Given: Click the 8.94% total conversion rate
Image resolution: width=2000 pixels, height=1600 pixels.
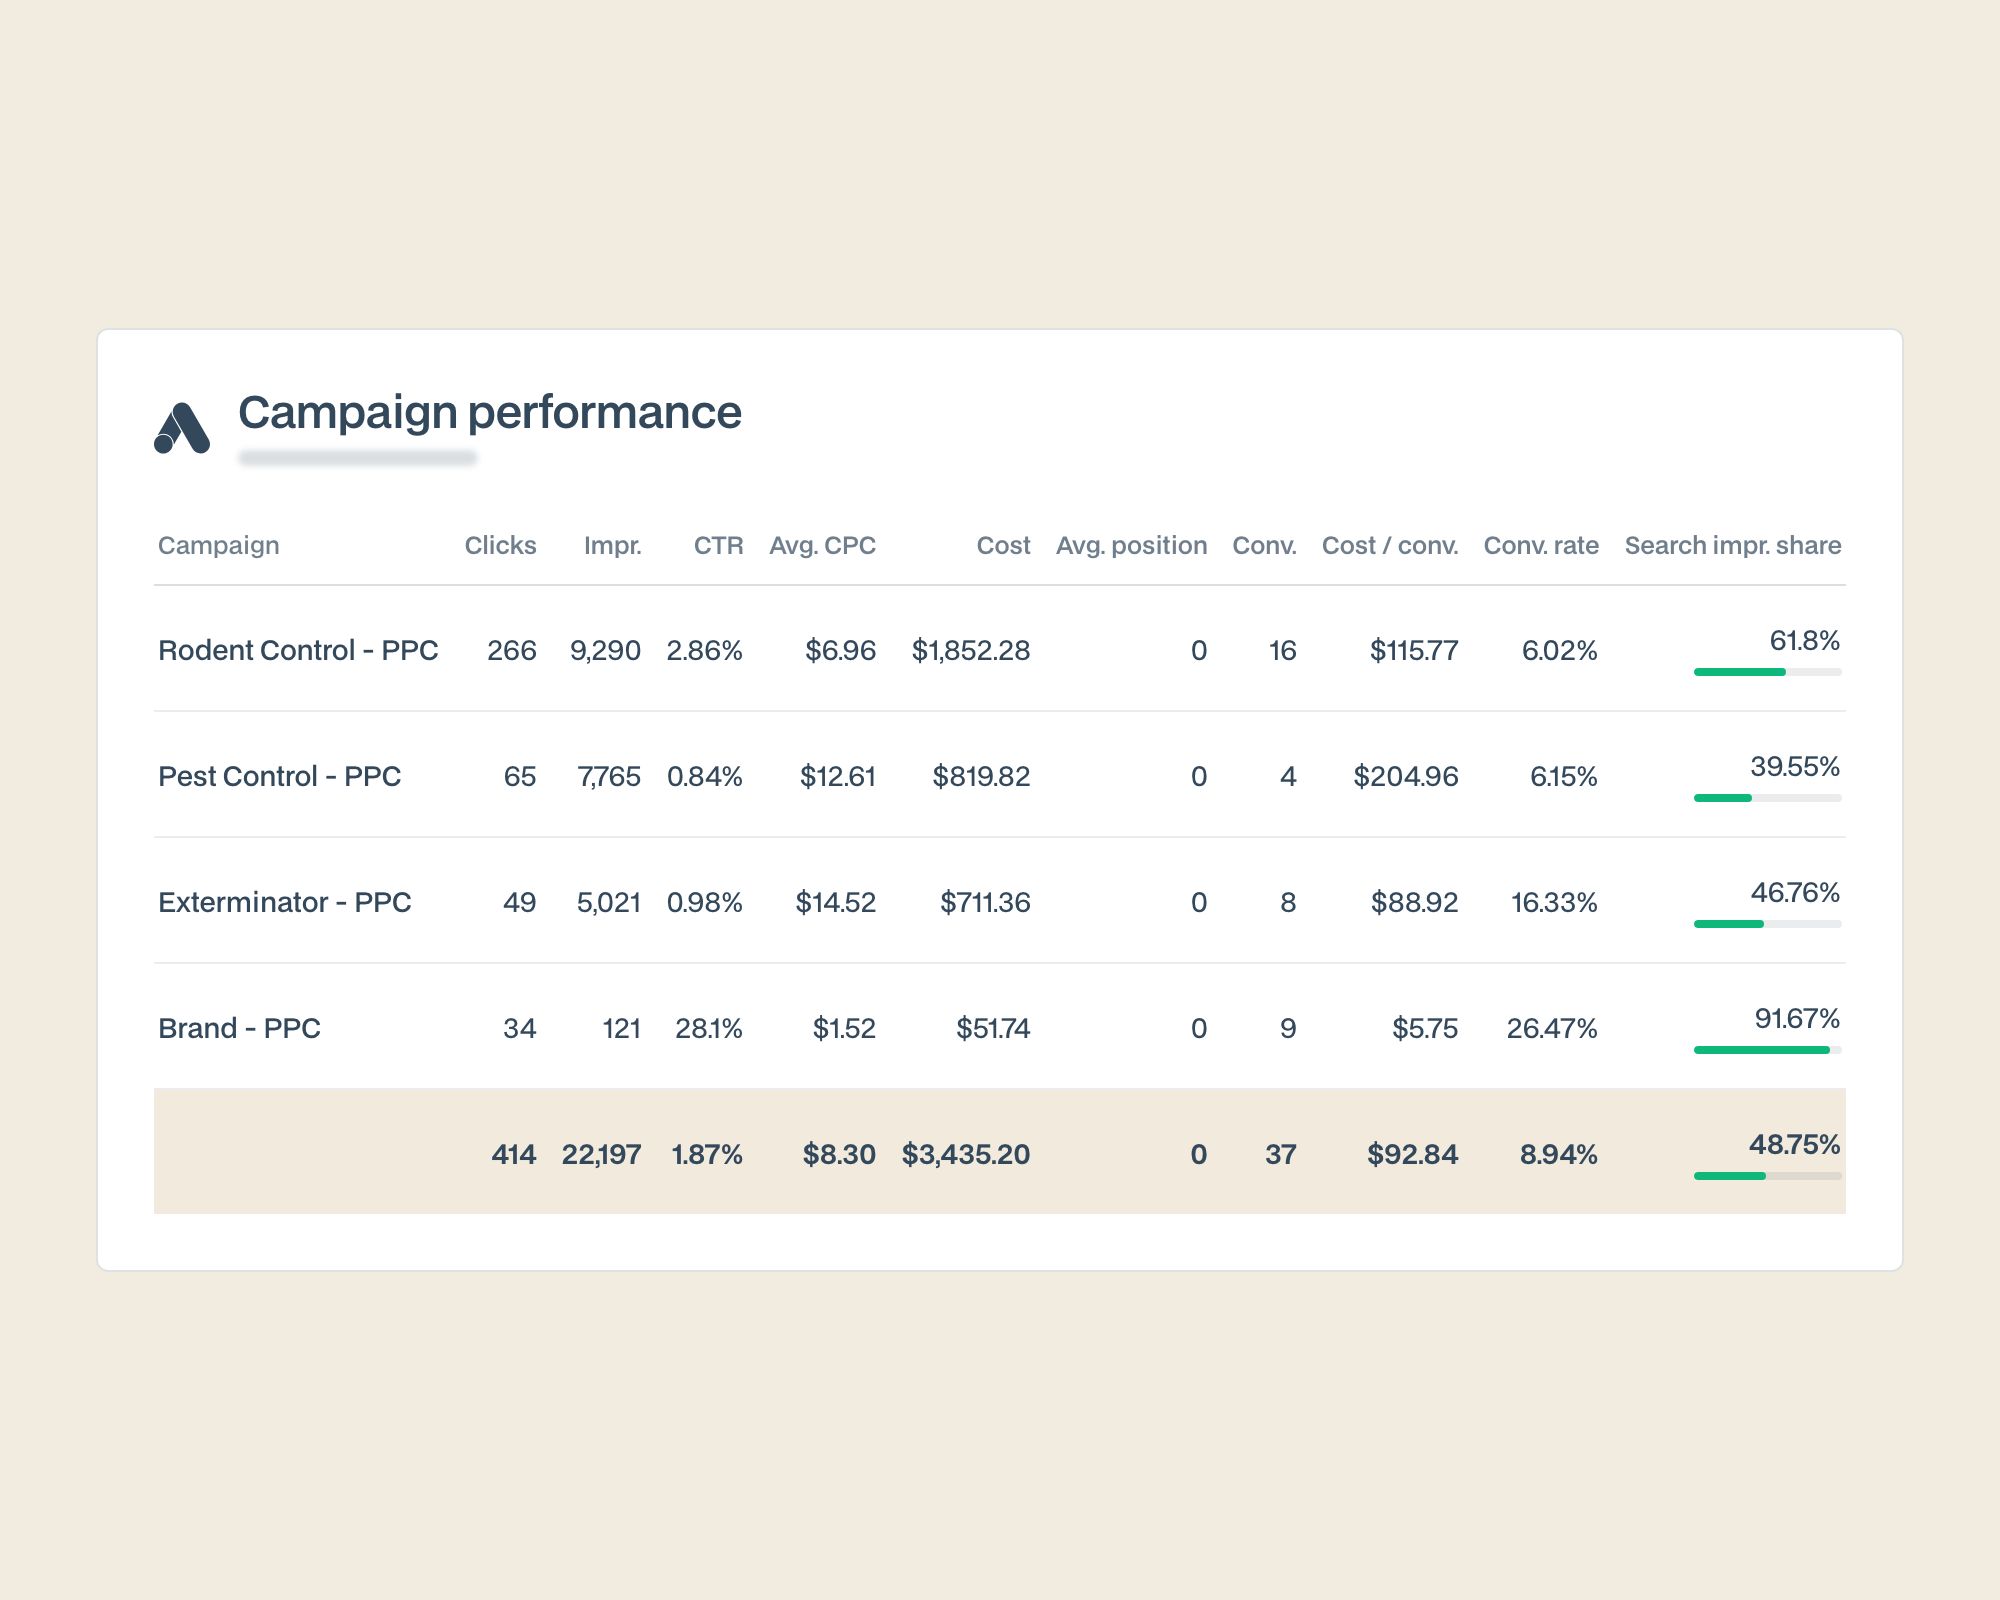Looking at the screenshot, I should (1559, 1154).
